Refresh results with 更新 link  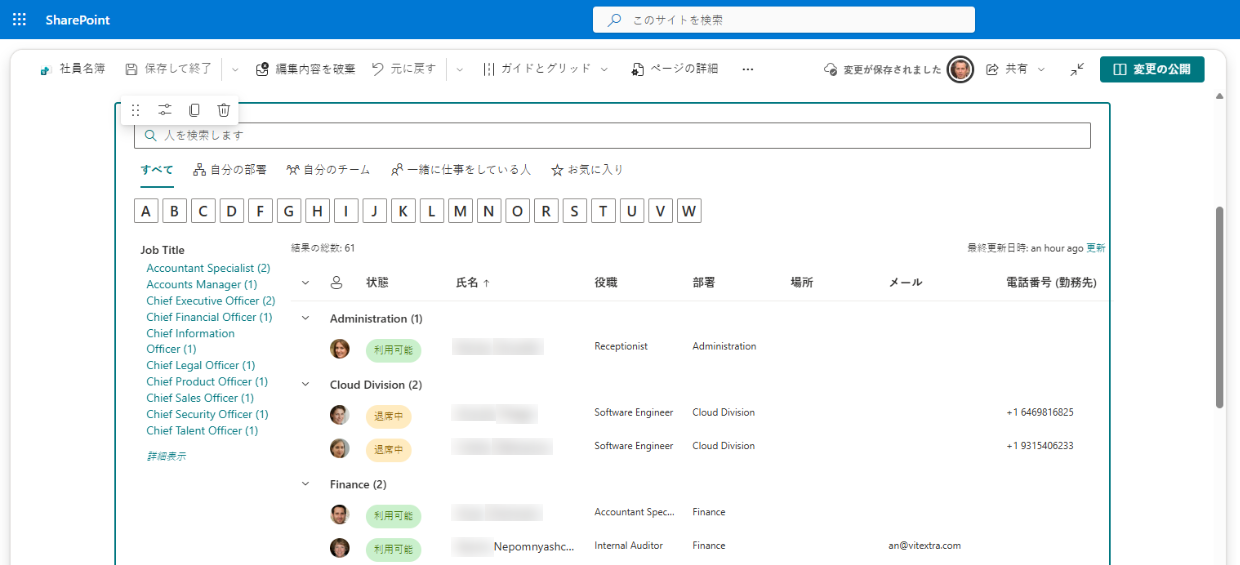(1096, 247)
